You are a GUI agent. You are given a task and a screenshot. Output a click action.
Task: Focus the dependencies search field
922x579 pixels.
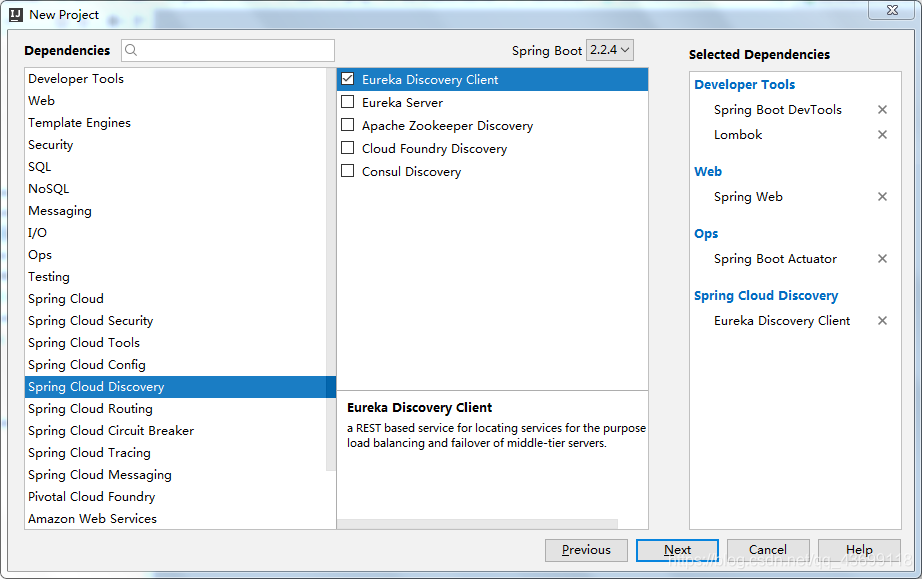228,51
